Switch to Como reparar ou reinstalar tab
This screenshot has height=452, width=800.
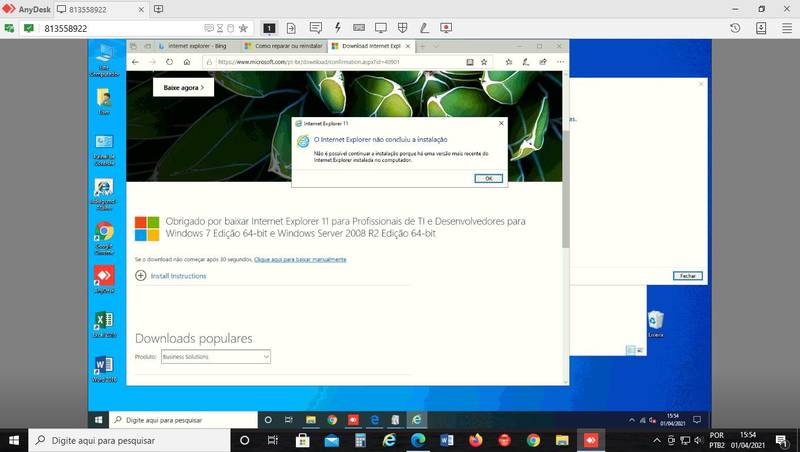coord(284,46)
